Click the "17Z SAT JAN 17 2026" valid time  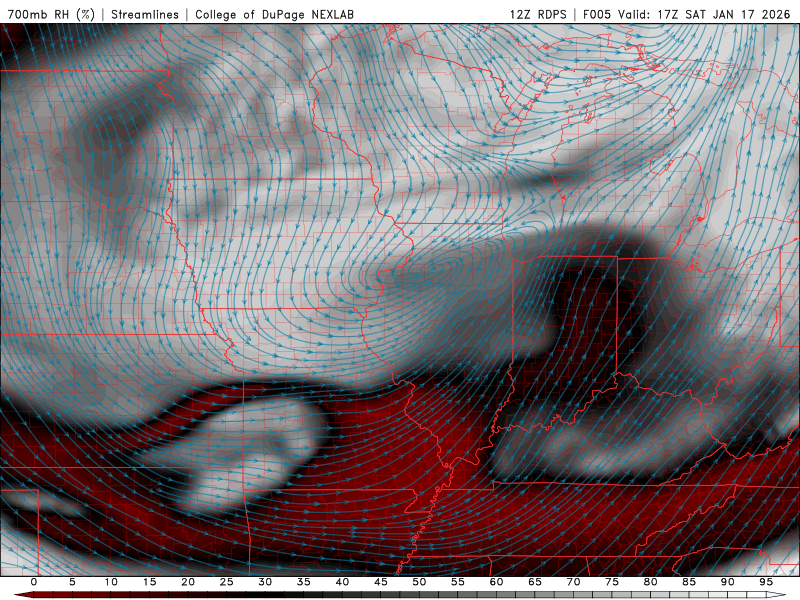point(724,14)
